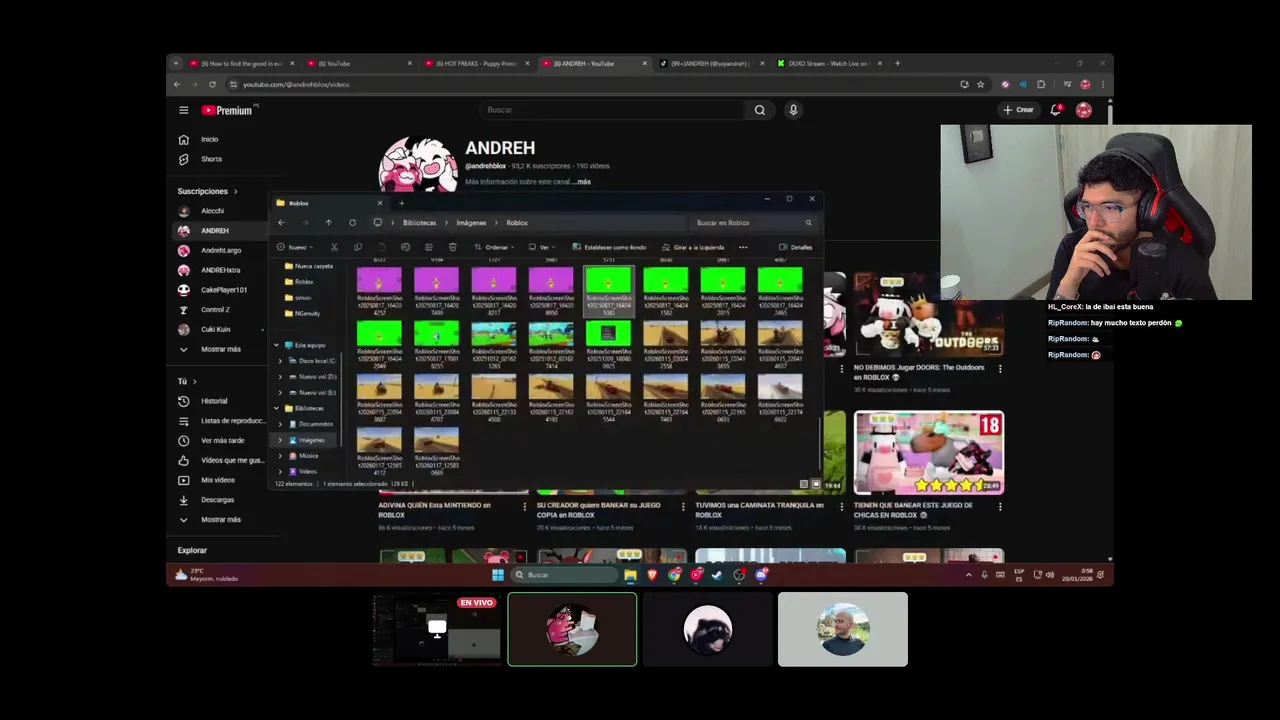The width and height of the screenshot is (1280, 720).
Task: Open a new browser tab
Action: (x=897, y=63)
